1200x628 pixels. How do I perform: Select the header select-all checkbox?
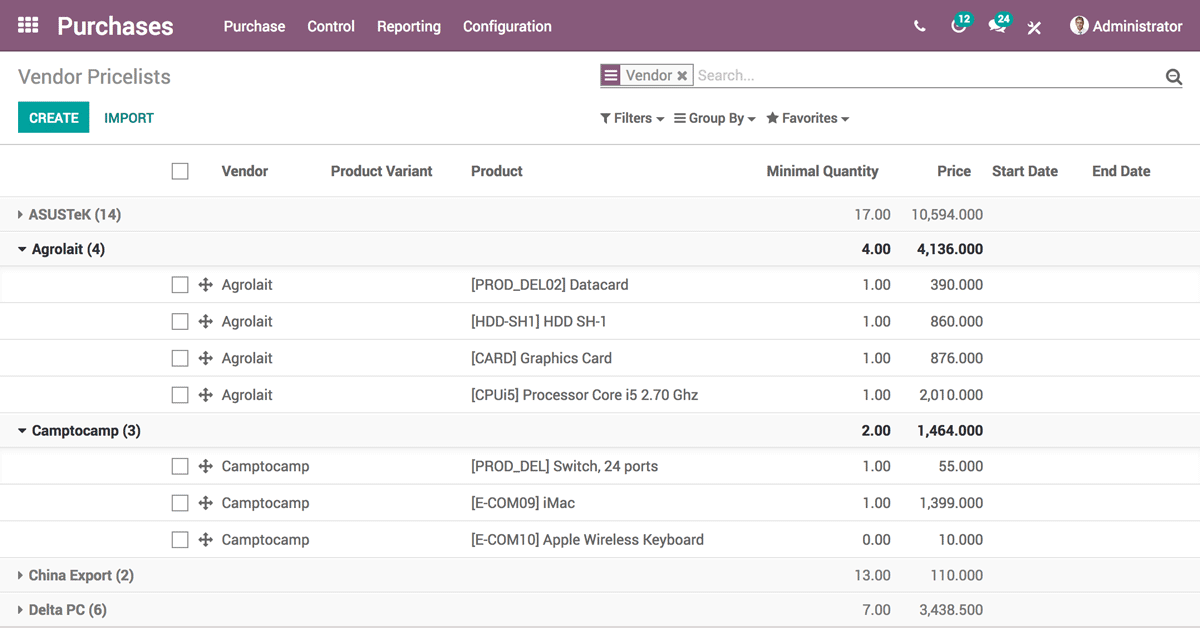[180, 170]
